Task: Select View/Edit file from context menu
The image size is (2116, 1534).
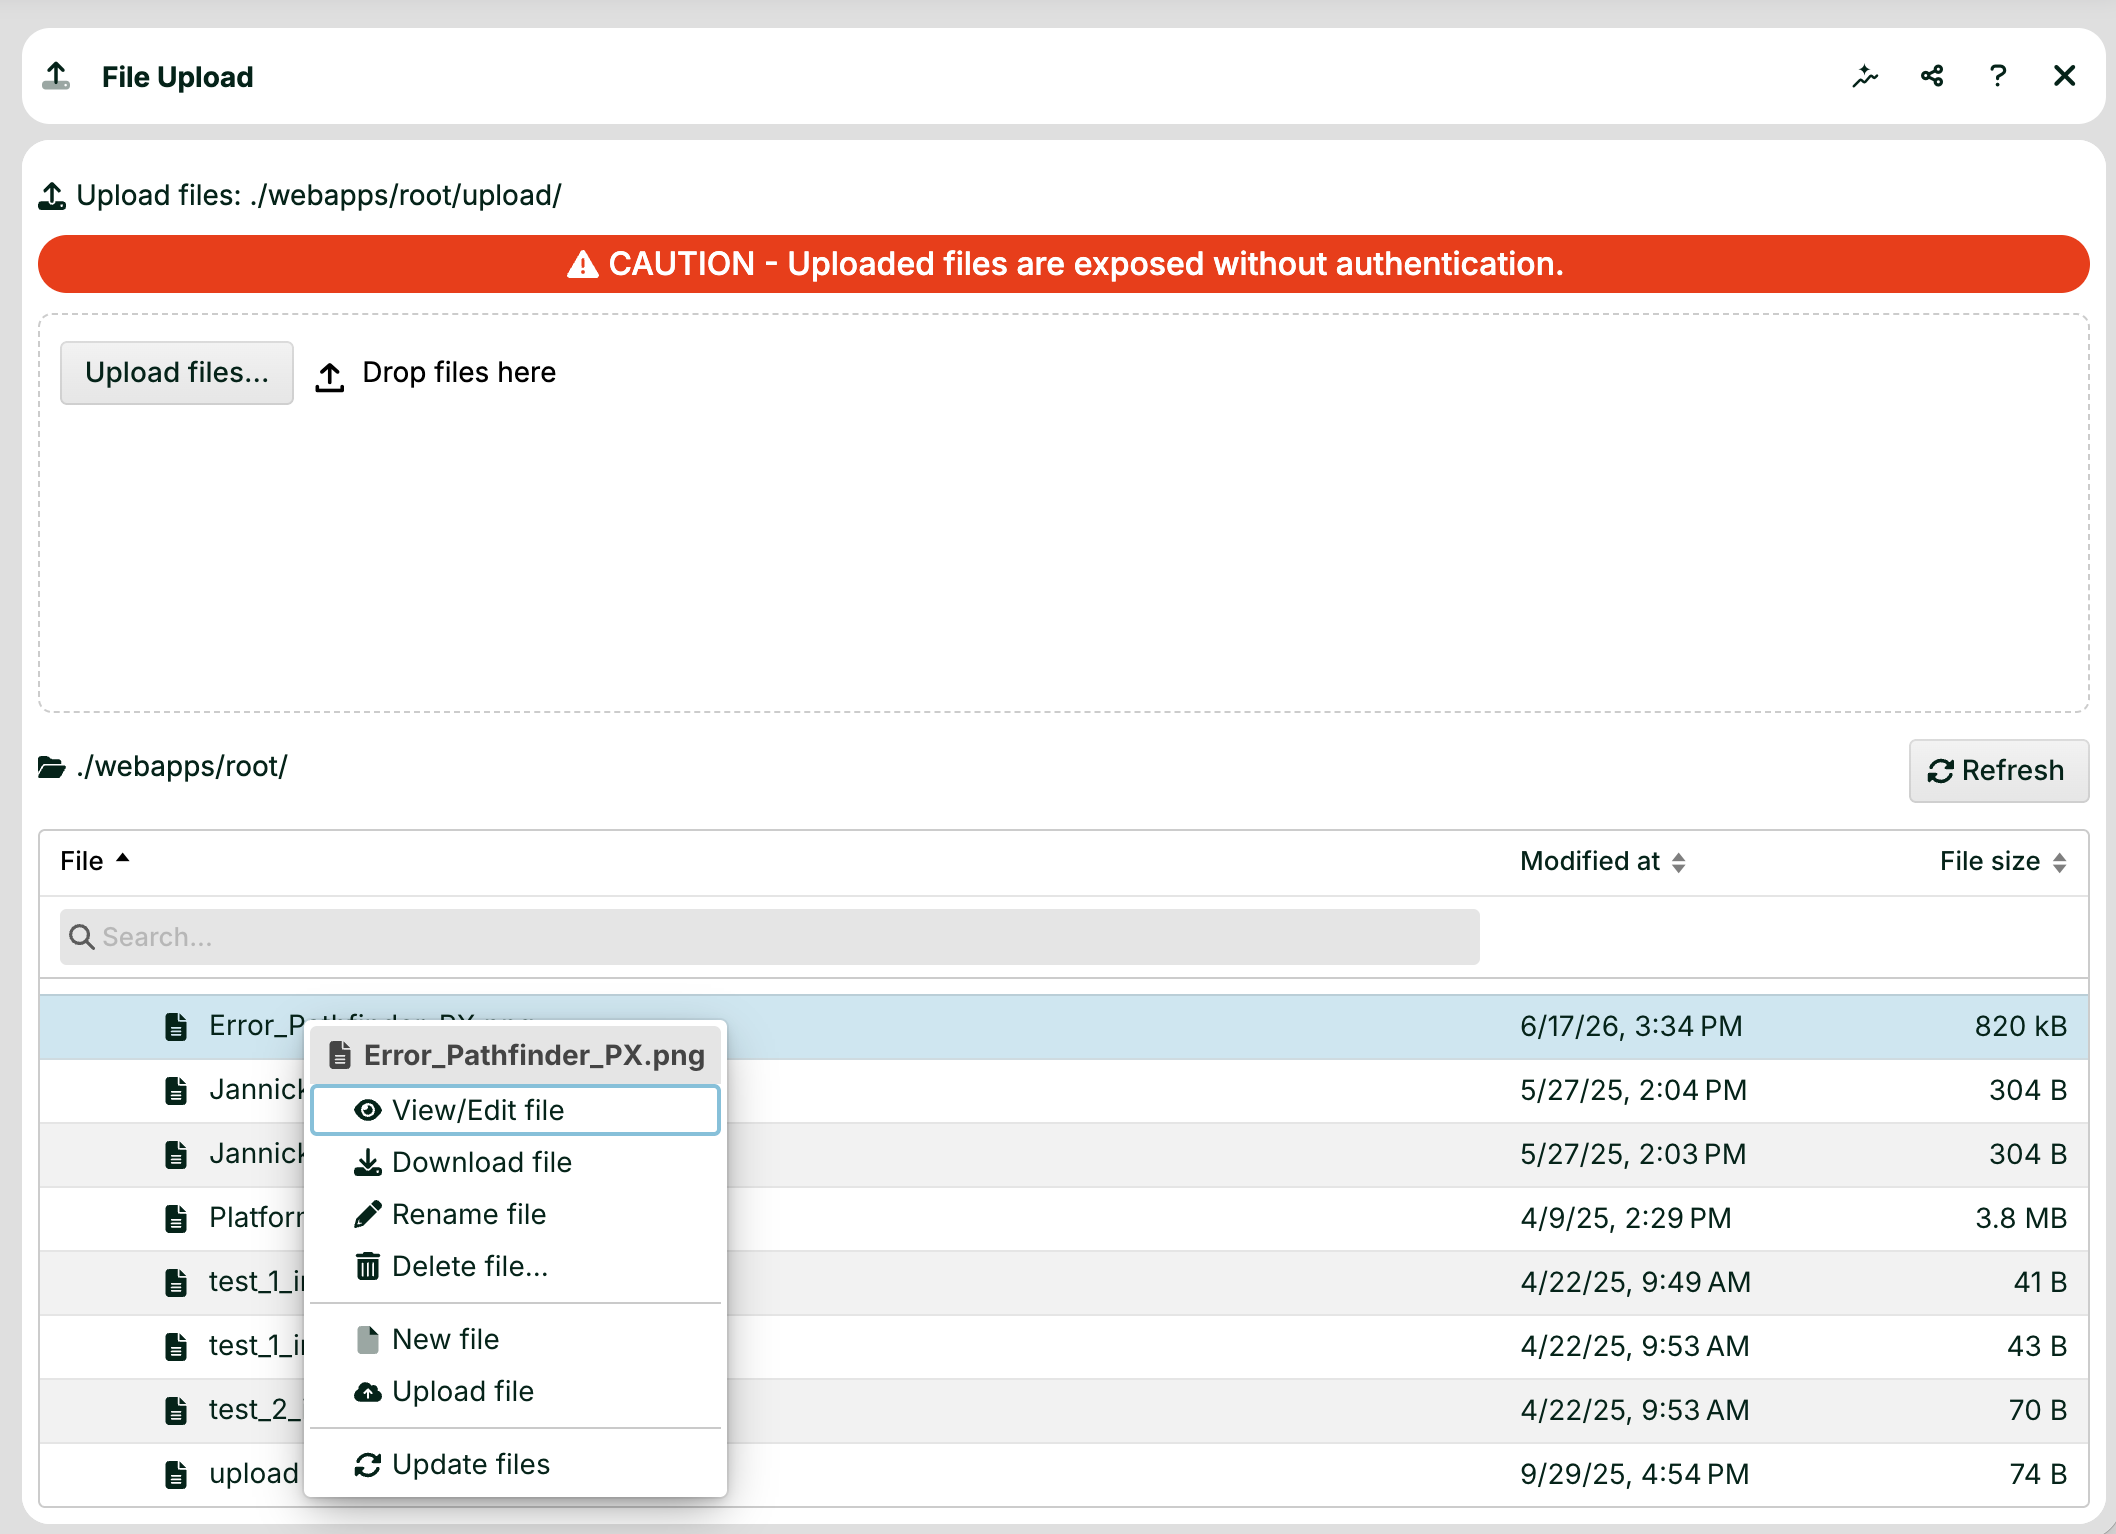Action: click(516, 1110)
